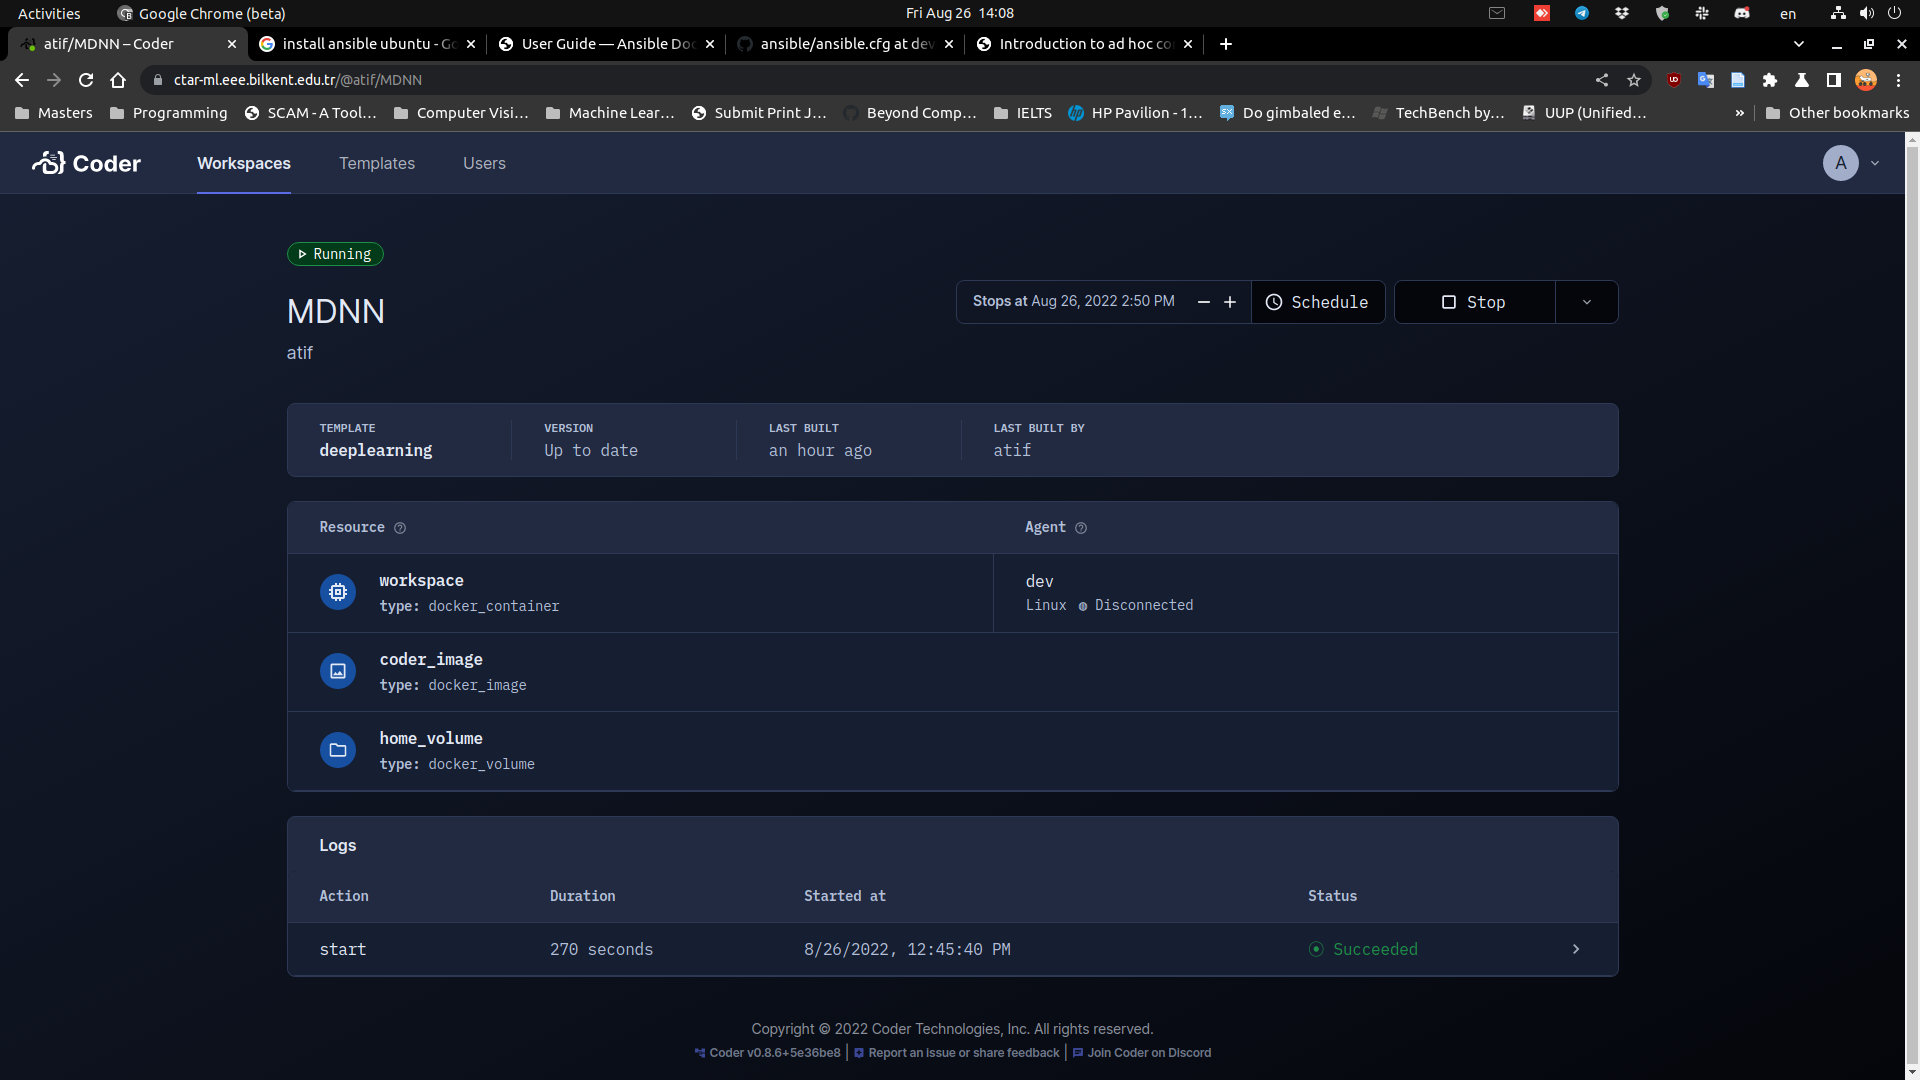Switch to ansible/ansible.cfg GitHub tab

(845, 44)
